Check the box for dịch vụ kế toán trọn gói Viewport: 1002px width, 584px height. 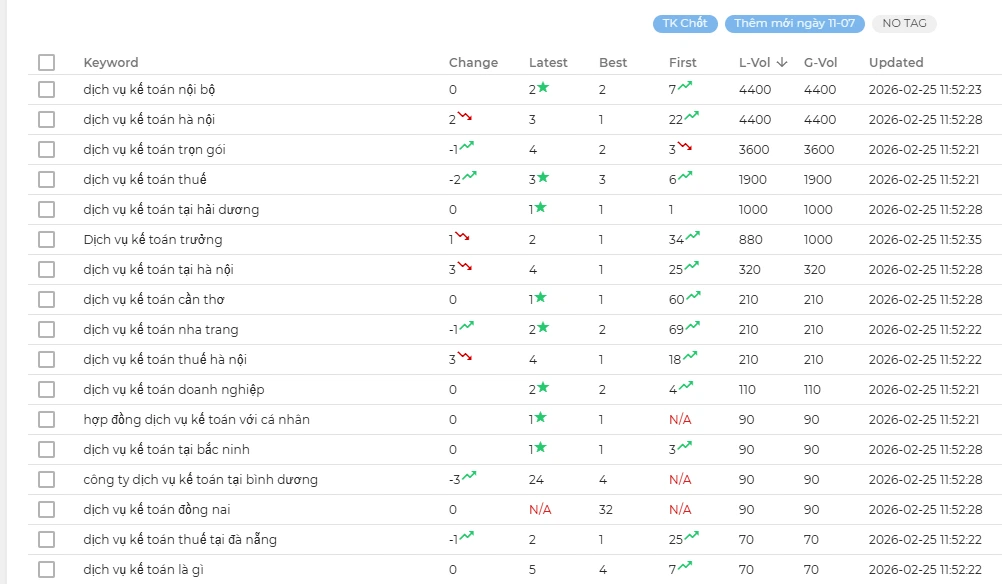pos(47,150)
